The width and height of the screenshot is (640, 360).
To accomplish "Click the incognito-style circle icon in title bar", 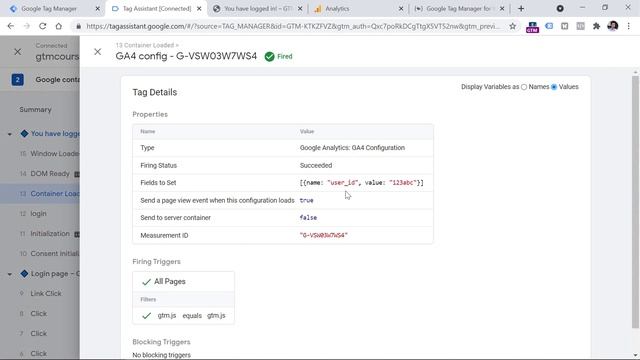I will coord(560,9).
